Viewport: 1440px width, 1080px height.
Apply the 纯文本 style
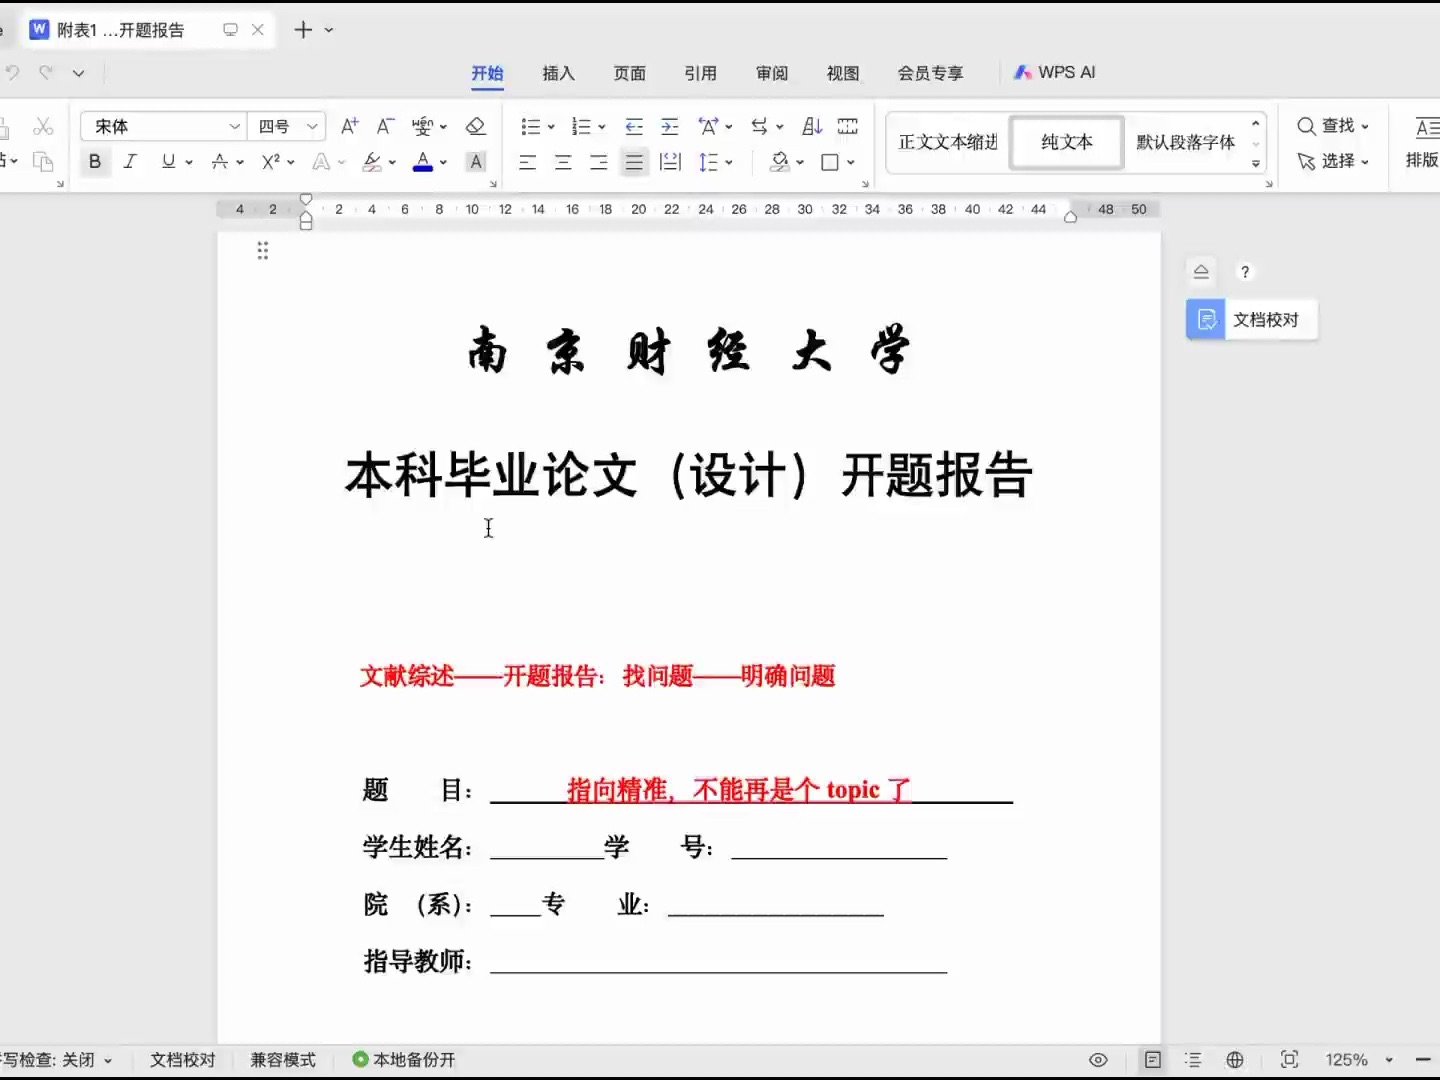pos(1066,142)
